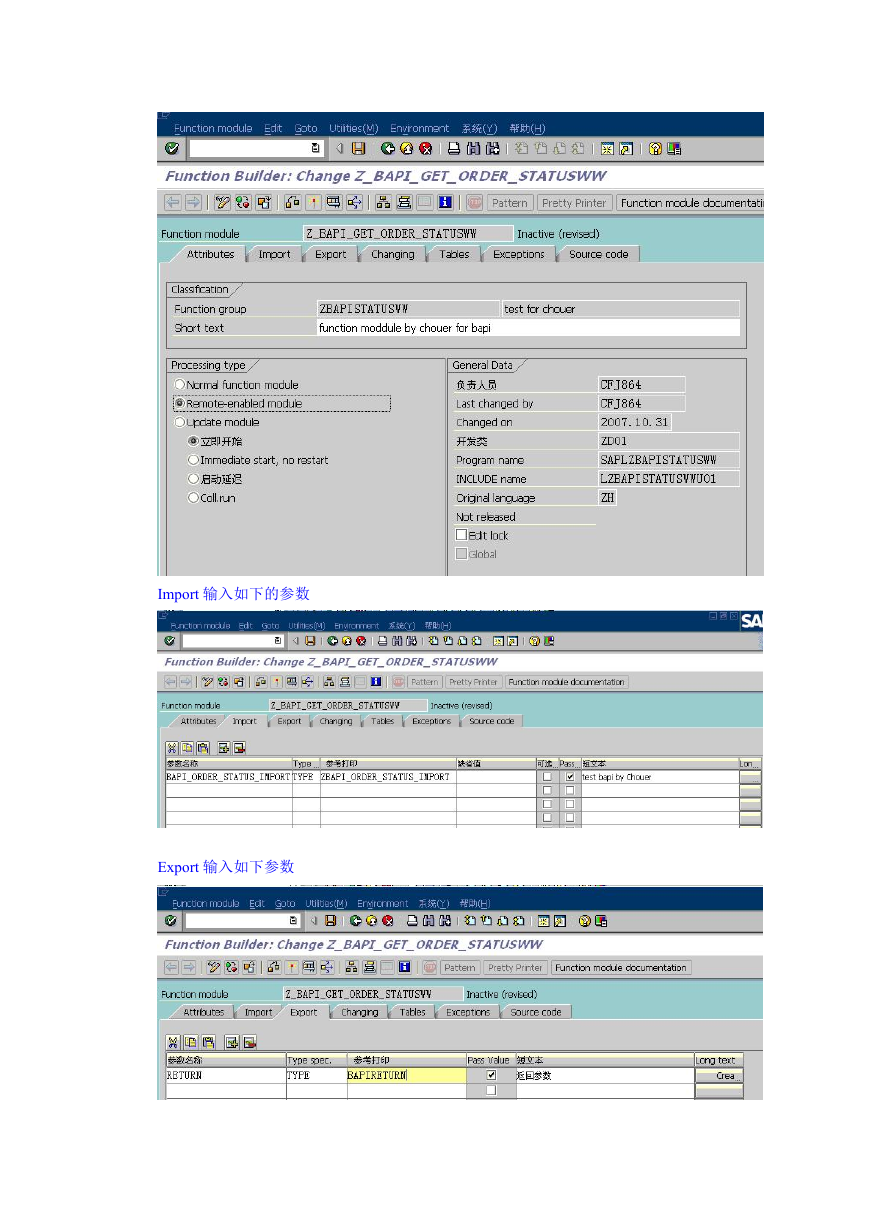Image resolution: width=869 pixels, height=1228 pixels.
Task: Open the Function module menu in the top Attributes screenshot
Action: tap(213, 128)
